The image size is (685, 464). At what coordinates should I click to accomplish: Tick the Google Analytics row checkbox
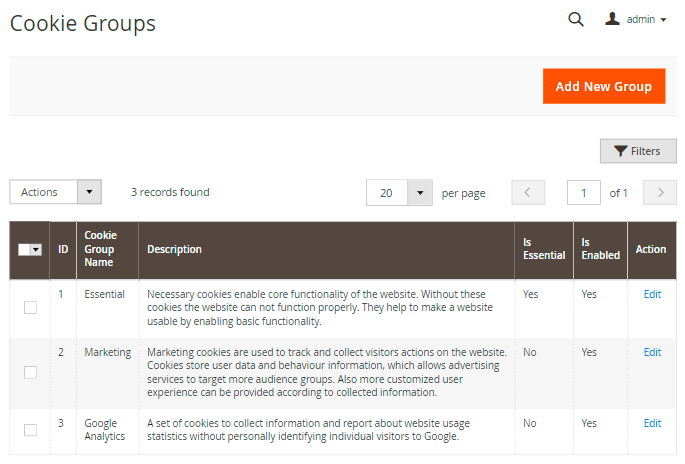coord(30,430)
